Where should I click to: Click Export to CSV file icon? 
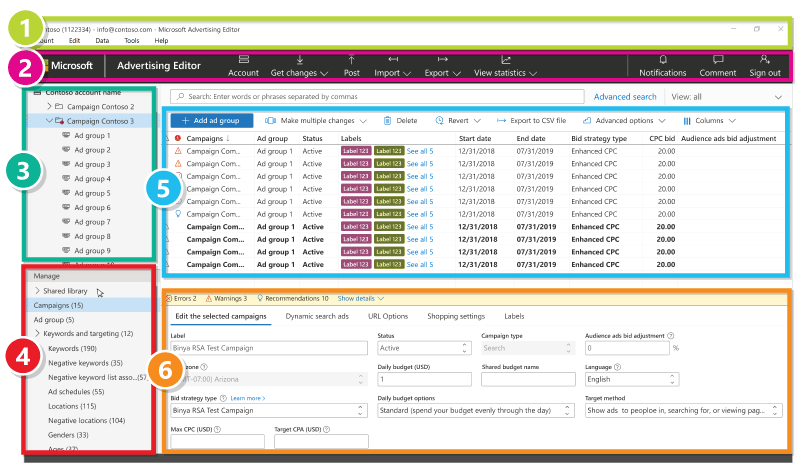[x=501, y=121]
